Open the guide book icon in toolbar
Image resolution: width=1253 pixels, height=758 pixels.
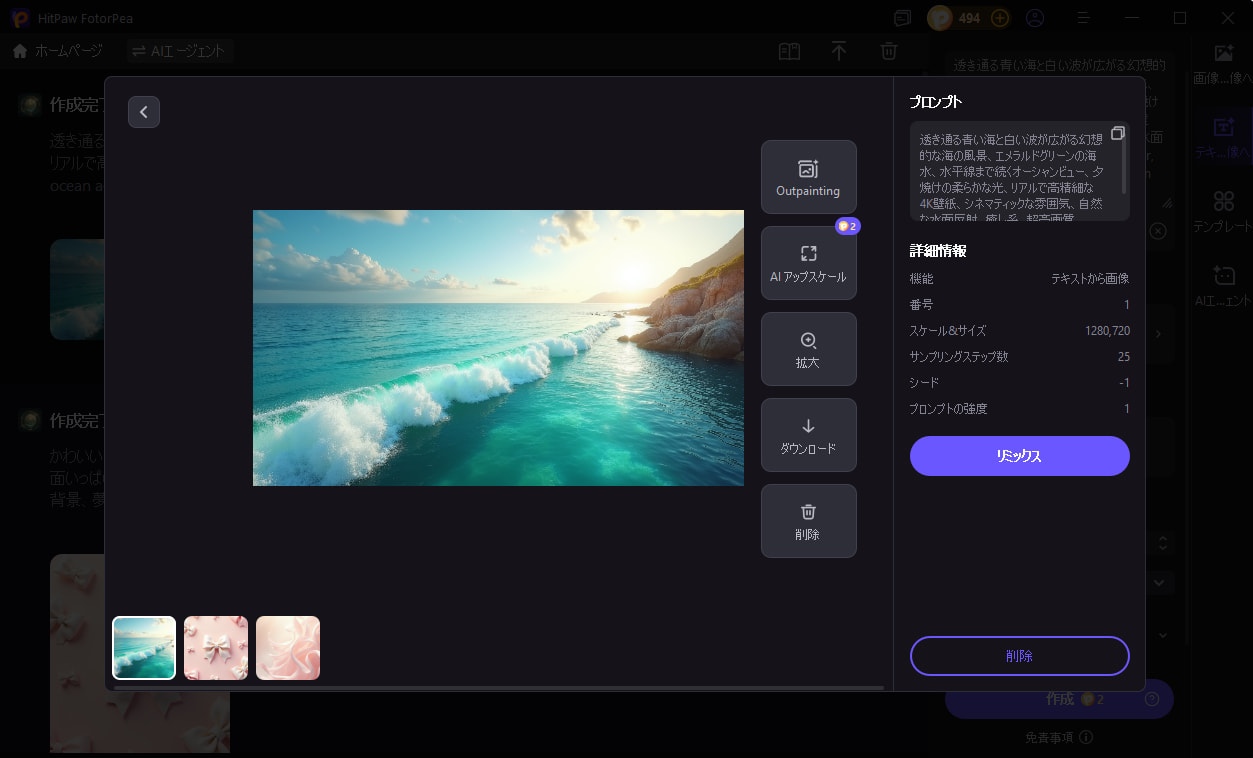(x=789, y=51)
